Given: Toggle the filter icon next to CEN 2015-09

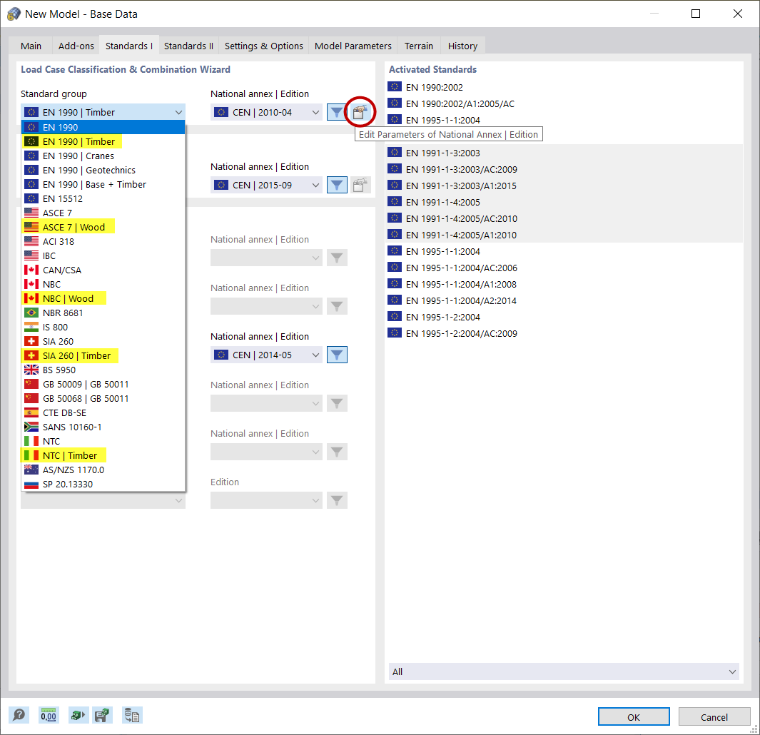Looking at the screenshot, I should 337,185.
